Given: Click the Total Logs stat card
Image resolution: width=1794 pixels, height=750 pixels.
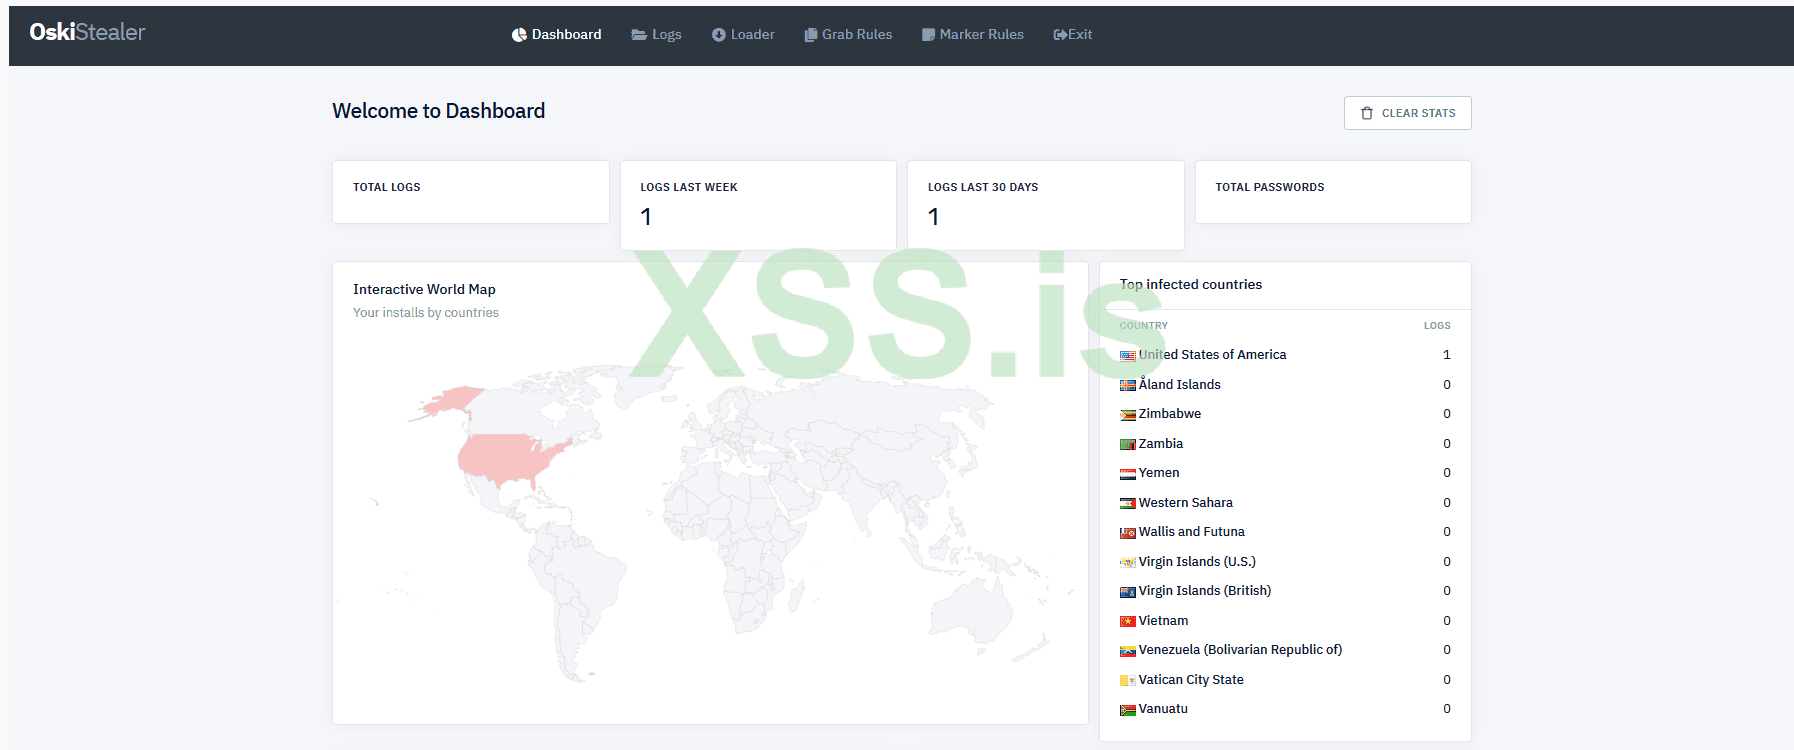Looking at the screenshot, I should 471,192.
